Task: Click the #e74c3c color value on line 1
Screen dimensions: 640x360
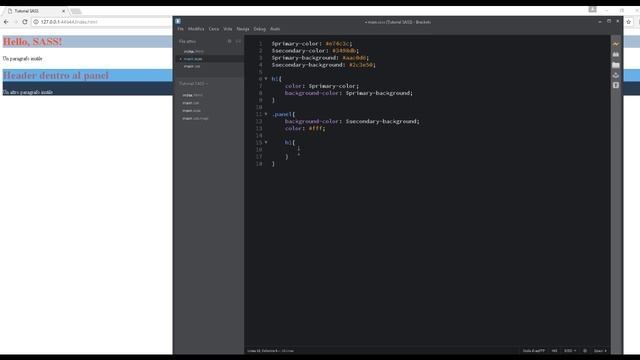Action: [337, 44]
